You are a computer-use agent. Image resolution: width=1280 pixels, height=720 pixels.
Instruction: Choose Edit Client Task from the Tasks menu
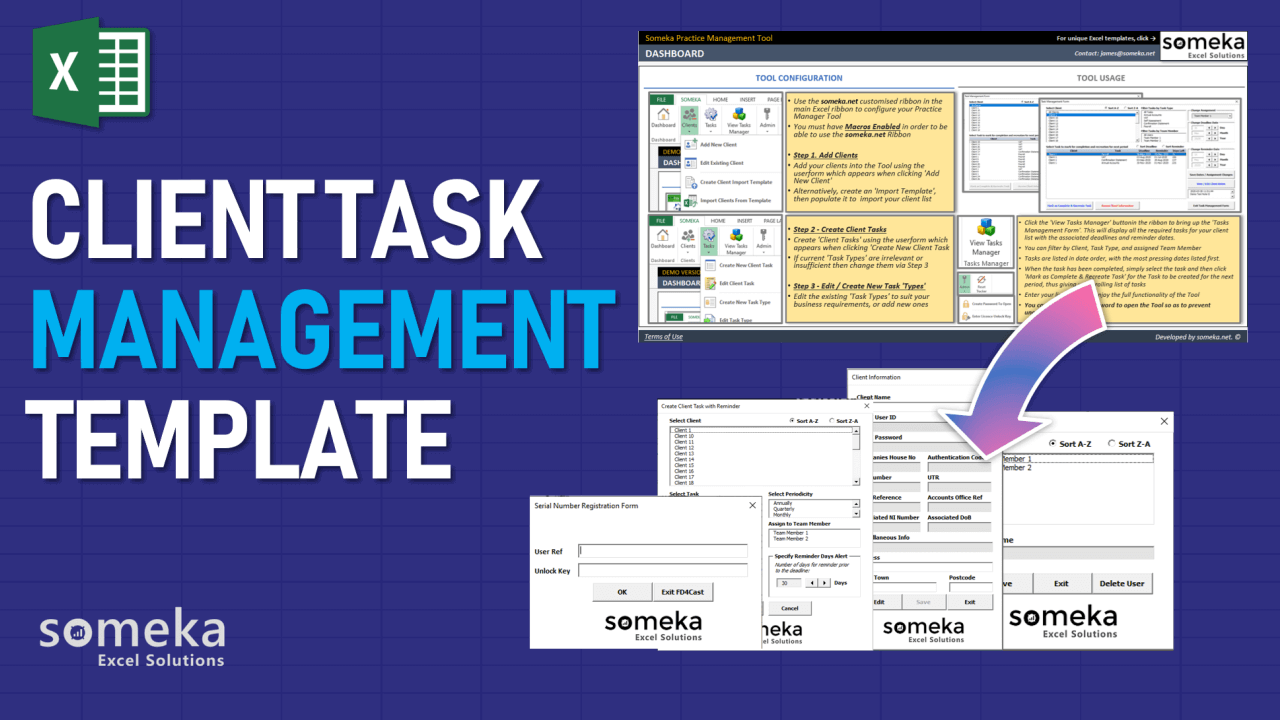click(730, 283)
